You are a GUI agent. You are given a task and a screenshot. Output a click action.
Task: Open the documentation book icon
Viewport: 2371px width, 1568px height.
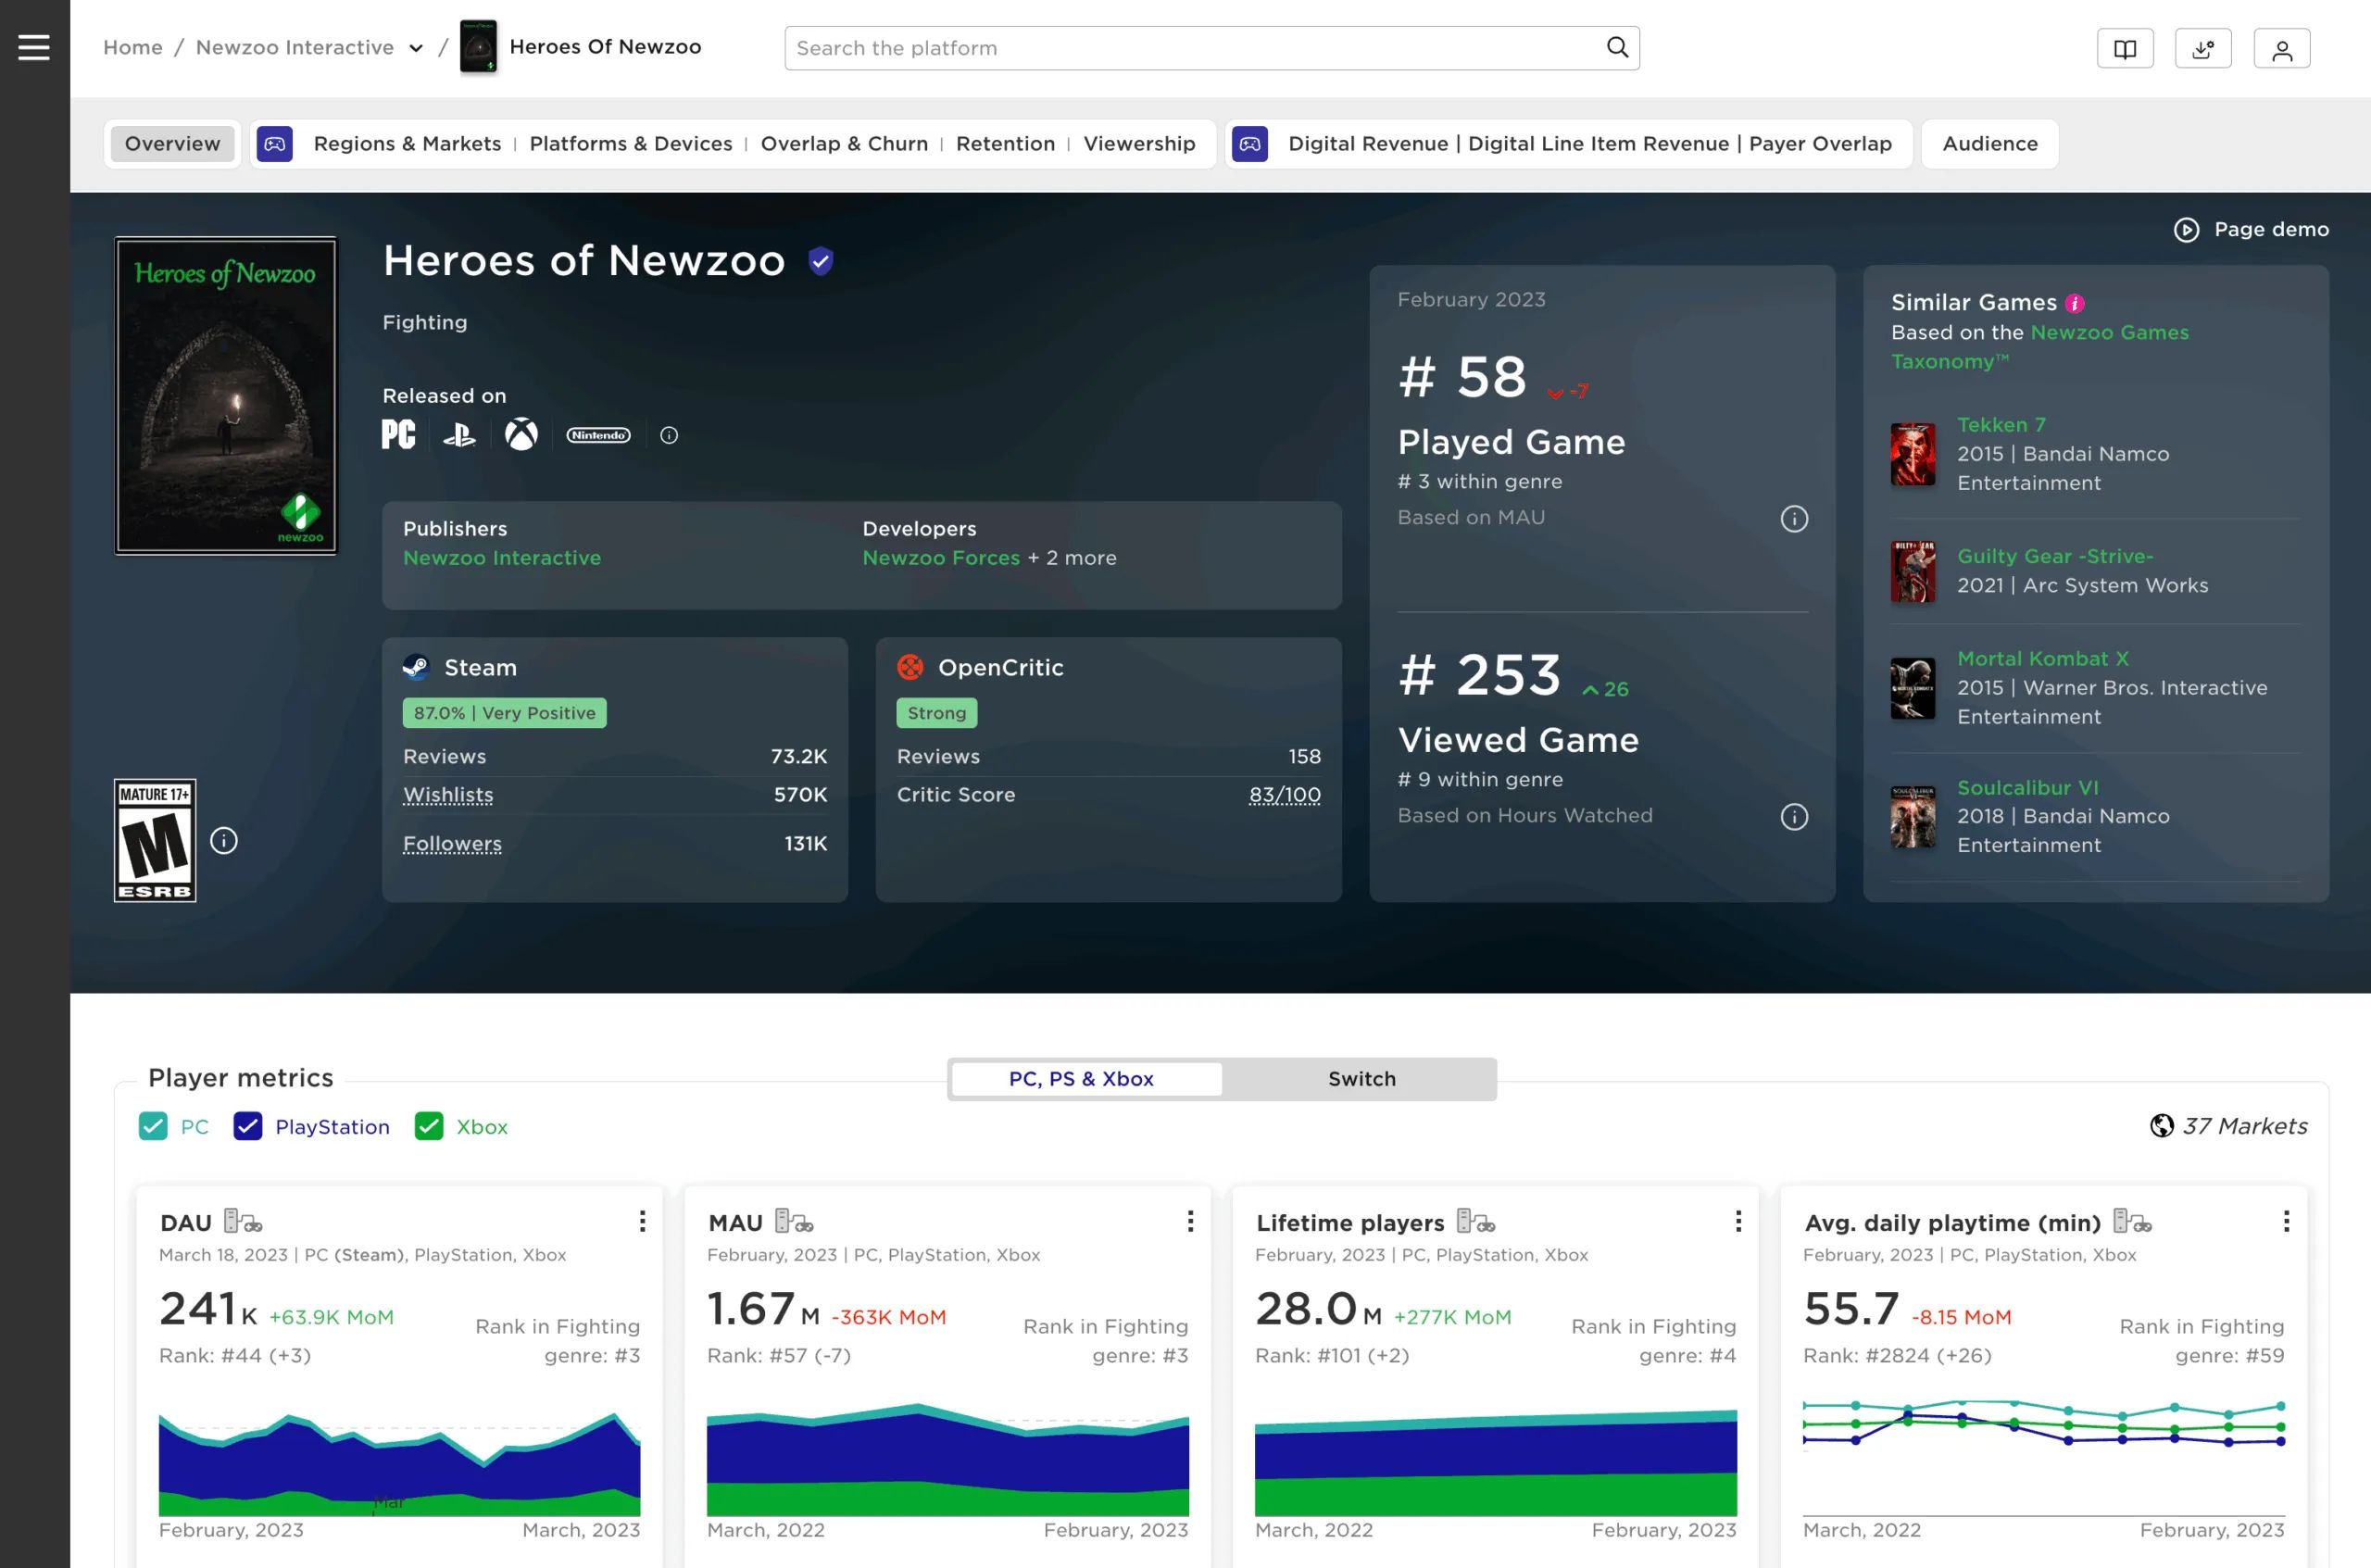pos(2125,49)
